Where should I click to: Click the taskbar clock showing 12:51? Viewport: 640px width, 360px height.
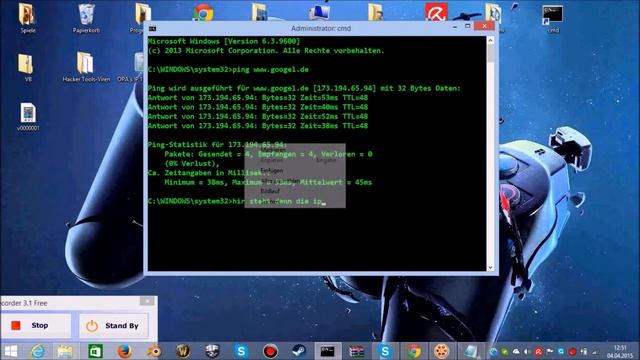pyautogui.click(x=620, y=351)
